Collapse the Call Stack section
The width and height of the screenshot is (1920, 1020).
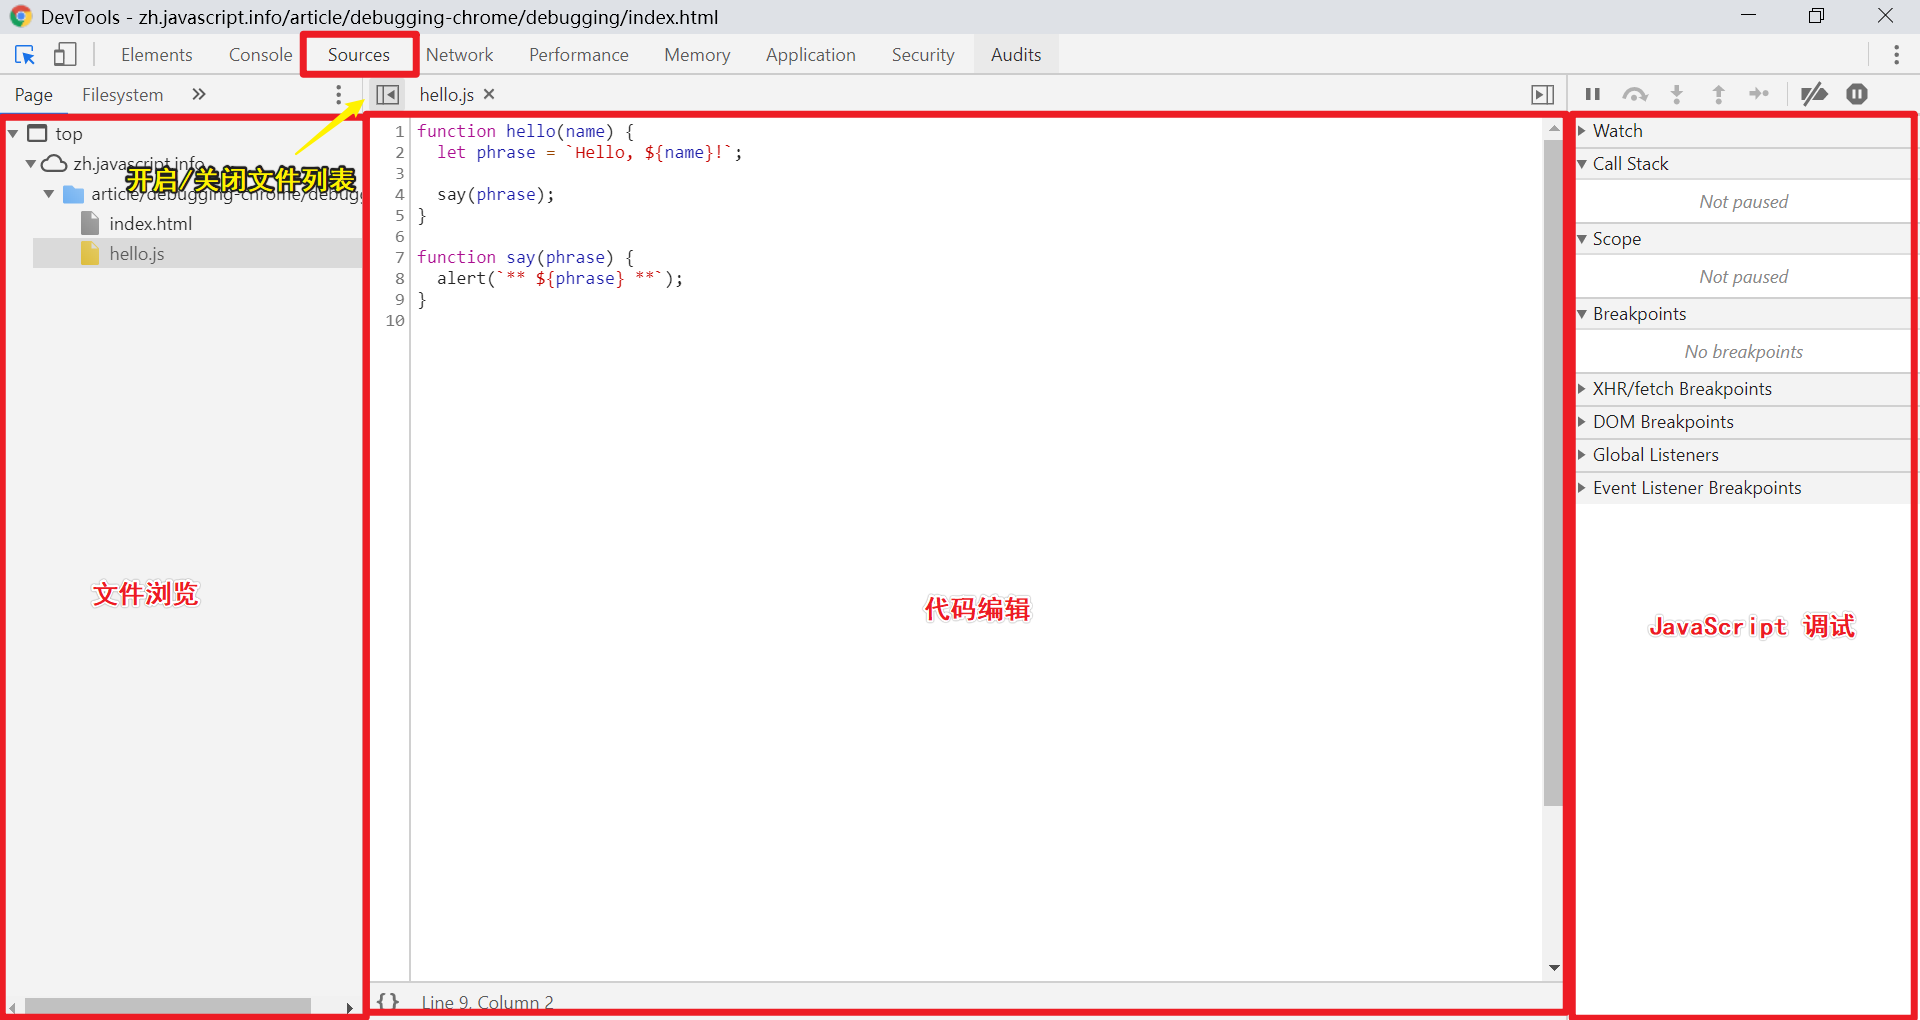pos(1743,164)
